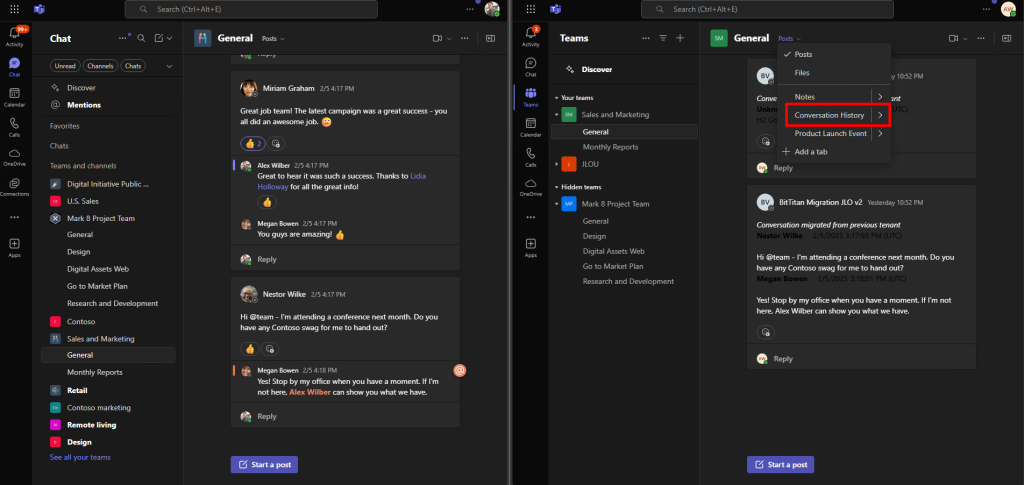Toggle the Chats filter chip
The width and height of the screenshot is (1024, 485).
tap(133, 66)
